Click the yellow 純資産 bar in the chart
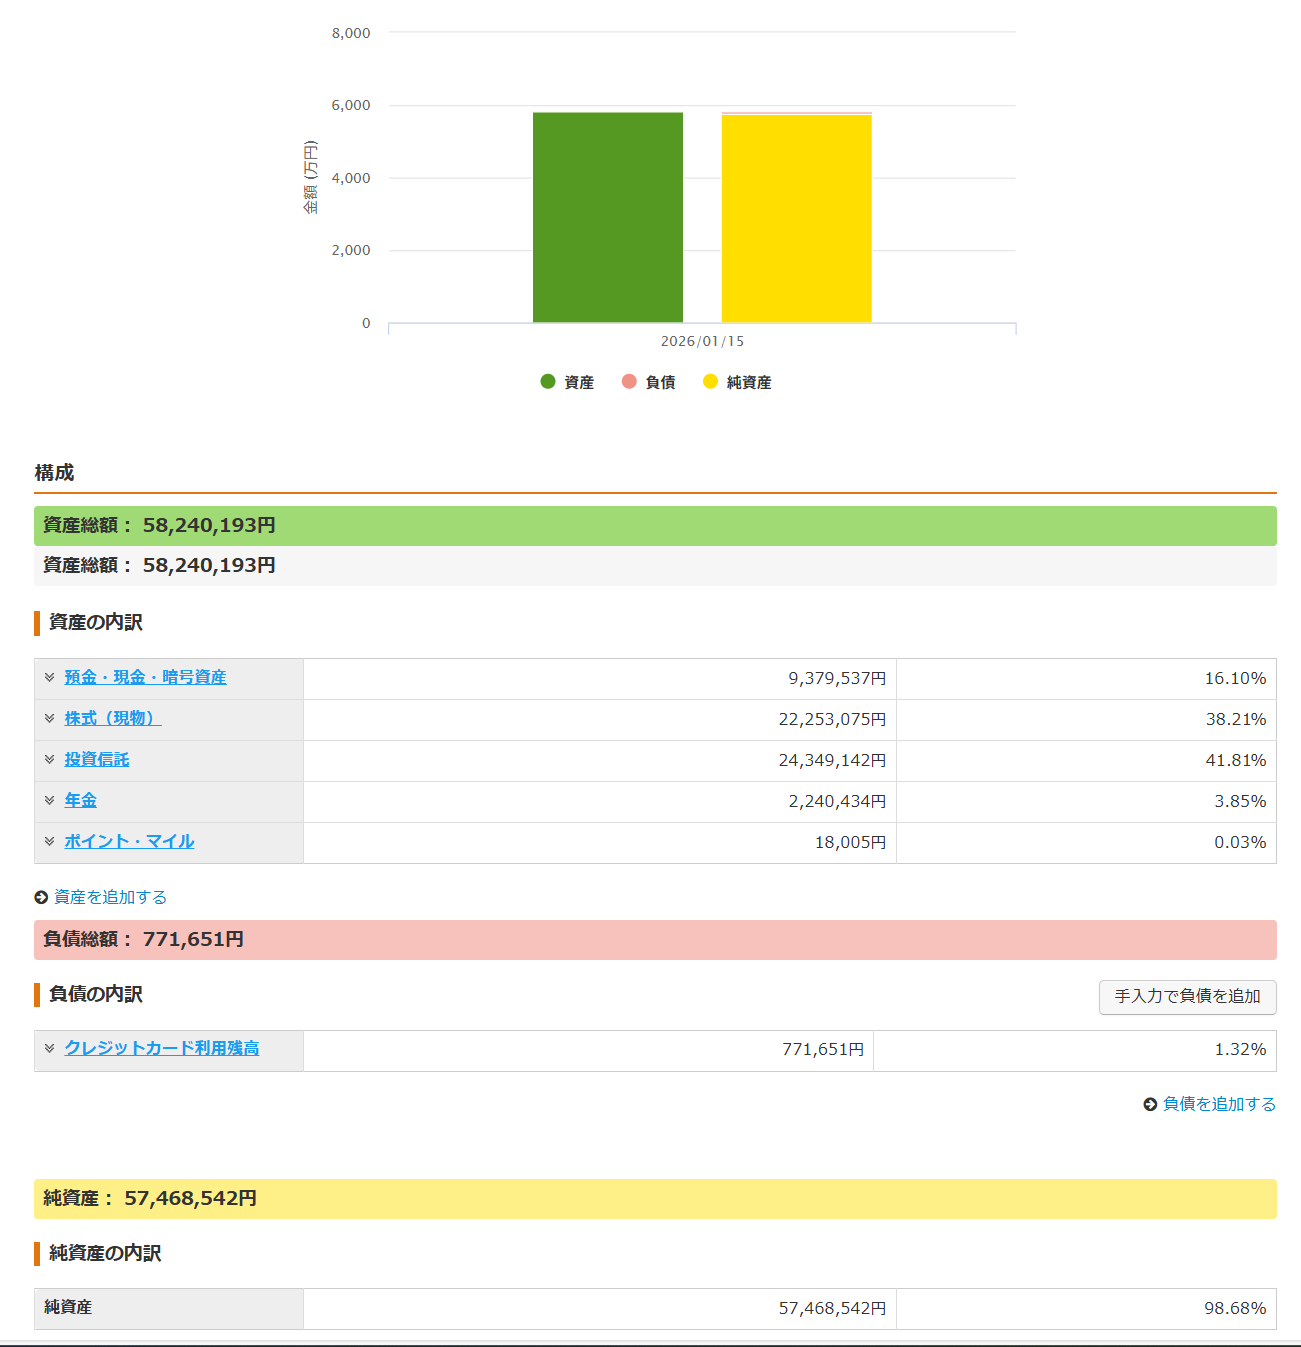This screenshot has width=1301, height=1347. click(796, 220)
